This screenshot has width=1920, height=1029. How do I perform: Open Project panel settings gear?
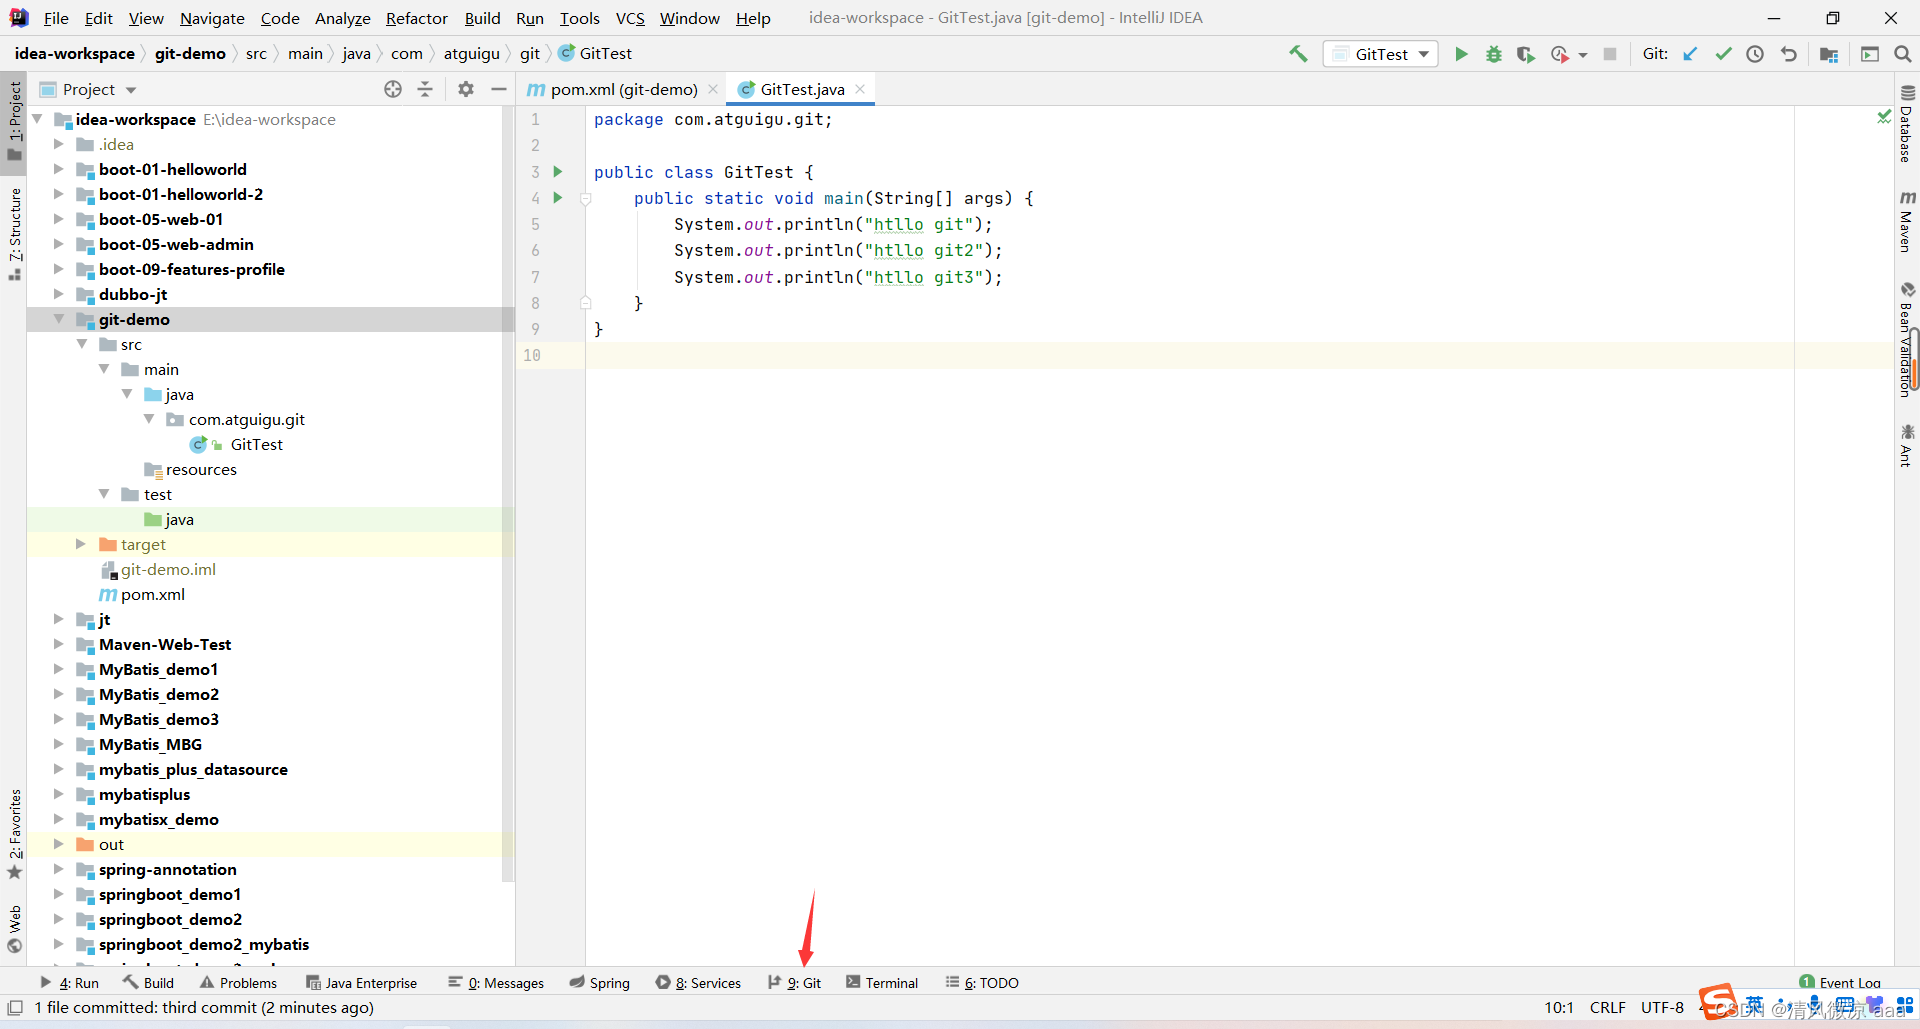[x=466, y=89]
